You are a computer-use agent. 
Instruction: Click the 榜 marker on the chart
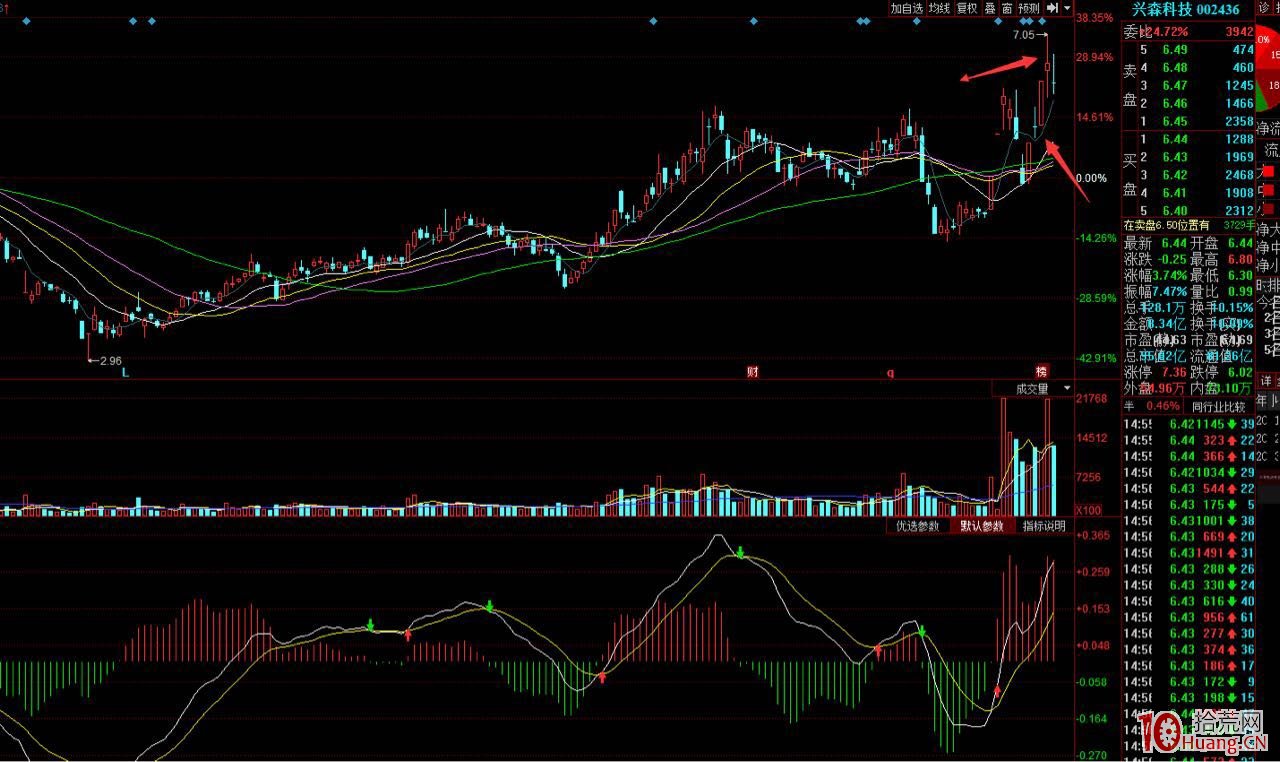coord(1041,371)
